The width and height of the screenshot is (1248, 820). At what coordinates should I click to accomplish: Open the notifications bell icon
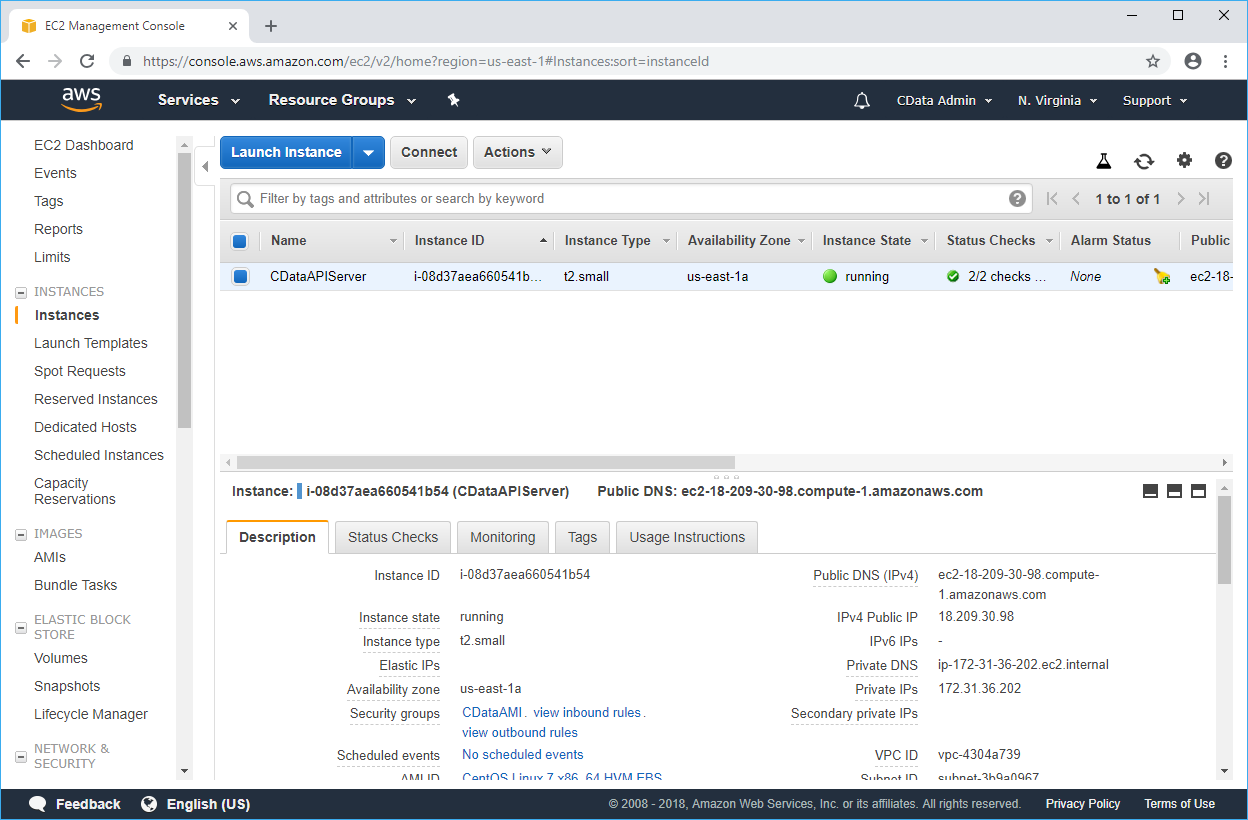coord(862,101)
